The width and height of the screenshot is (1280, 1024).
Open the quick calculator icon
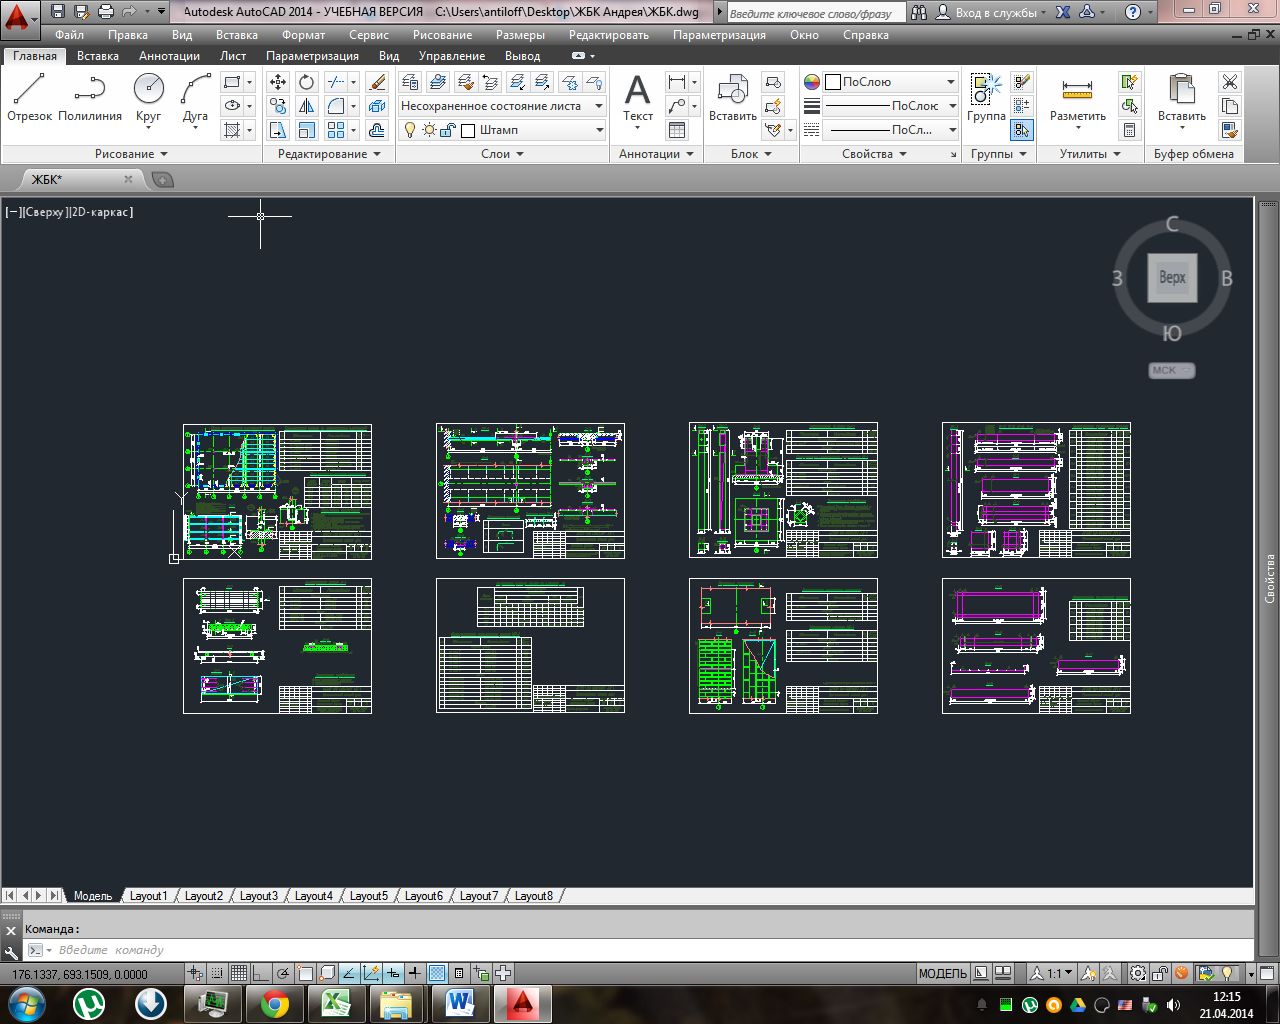pyautogui.click(x=1129, y=130)
